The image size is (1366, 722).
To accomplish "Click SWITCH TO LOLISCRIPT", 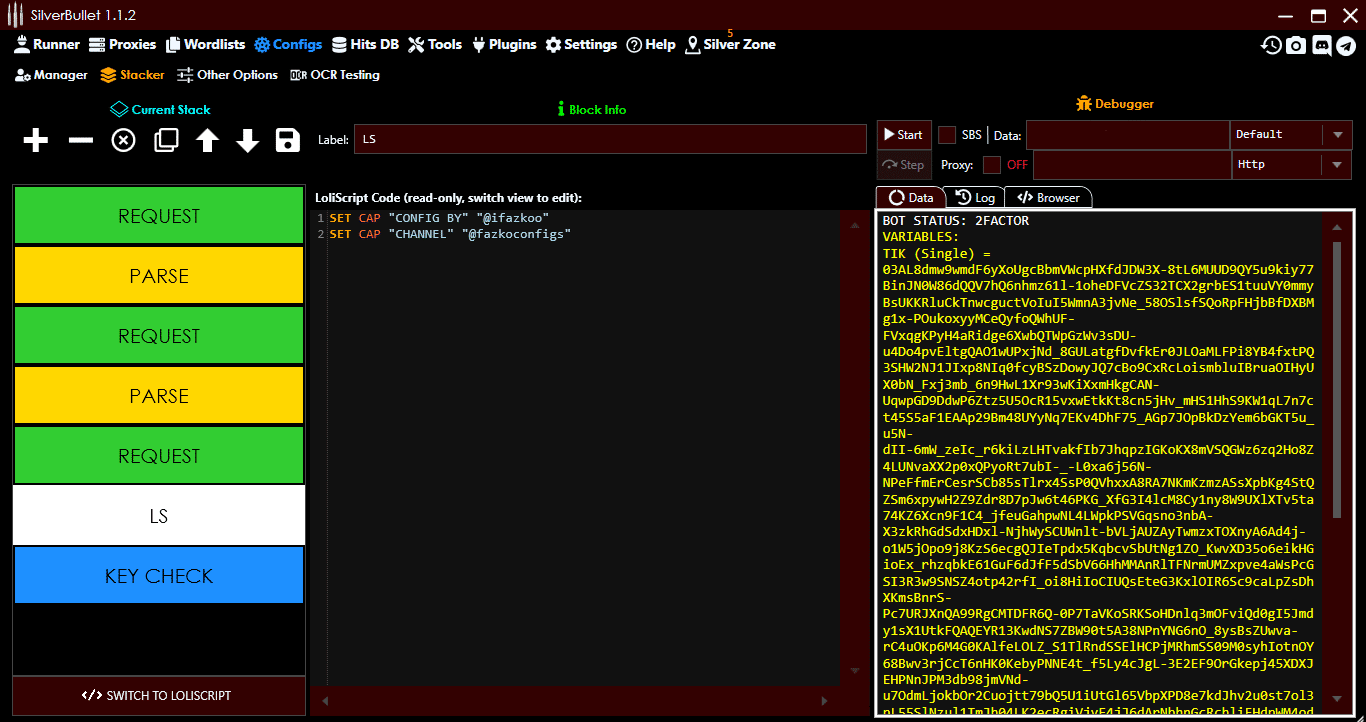I will (x=159, y=696).
